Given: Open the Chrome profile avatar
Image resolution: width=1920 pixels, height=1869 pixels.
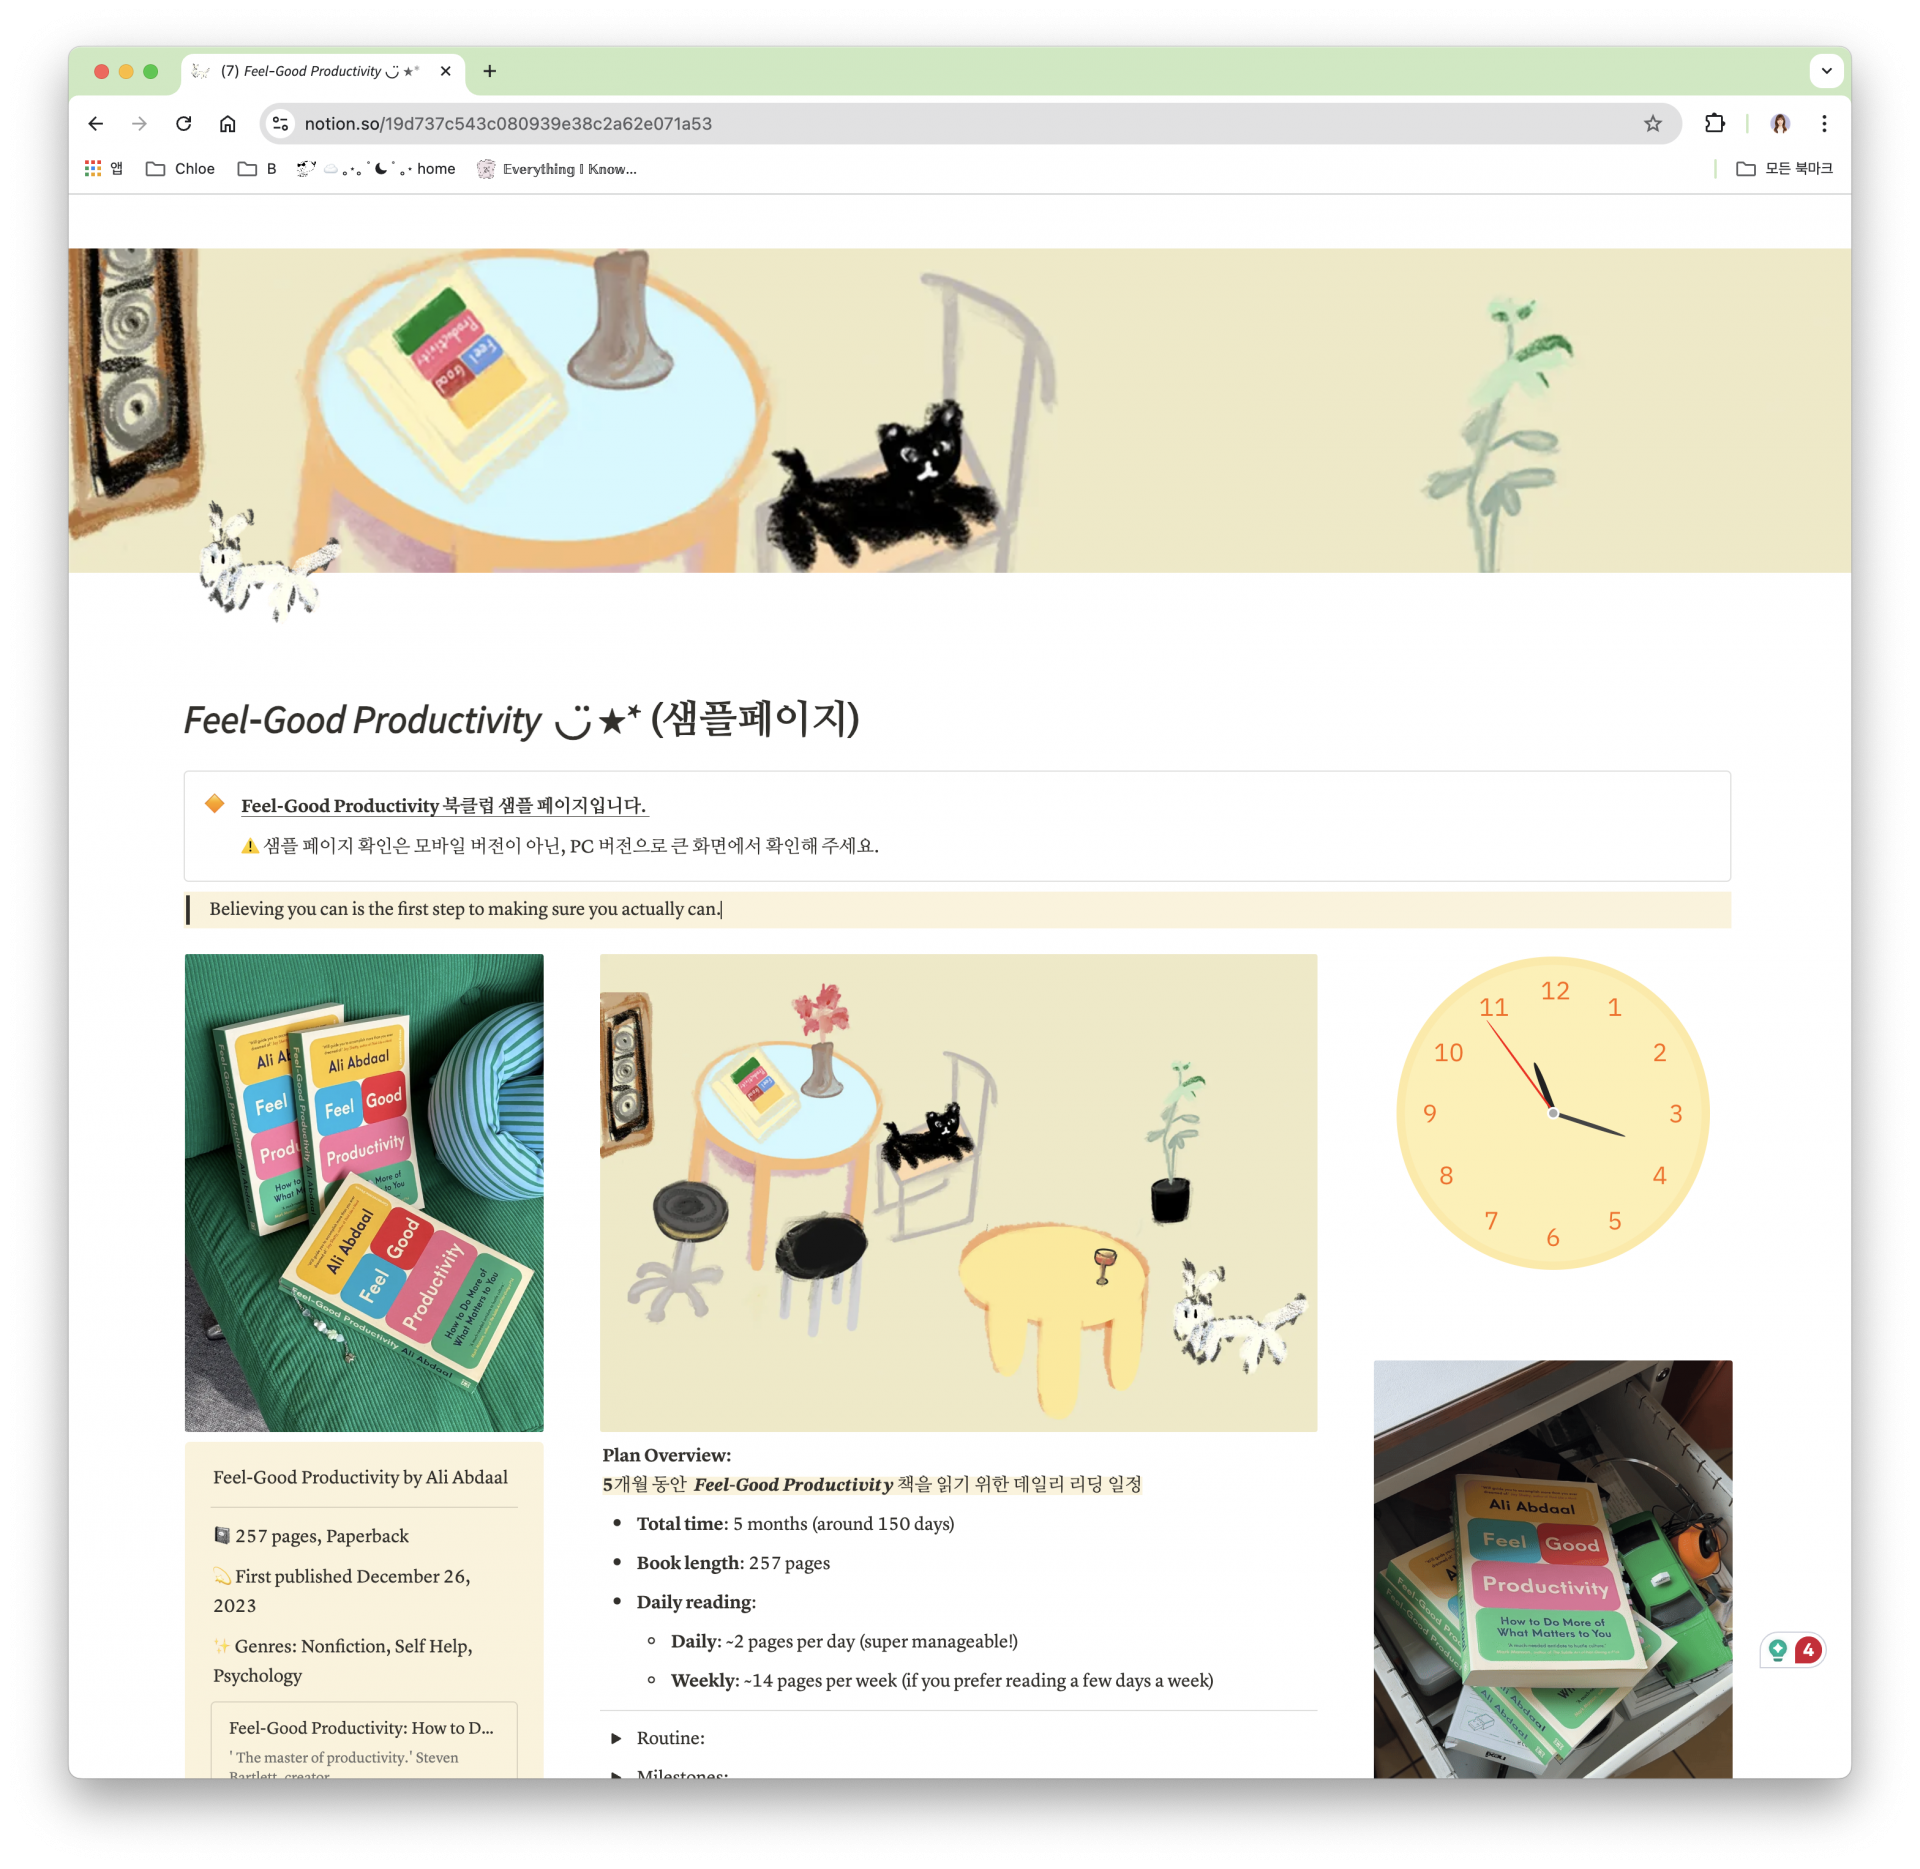Looking at the screenshot, I should (1780, 124).
